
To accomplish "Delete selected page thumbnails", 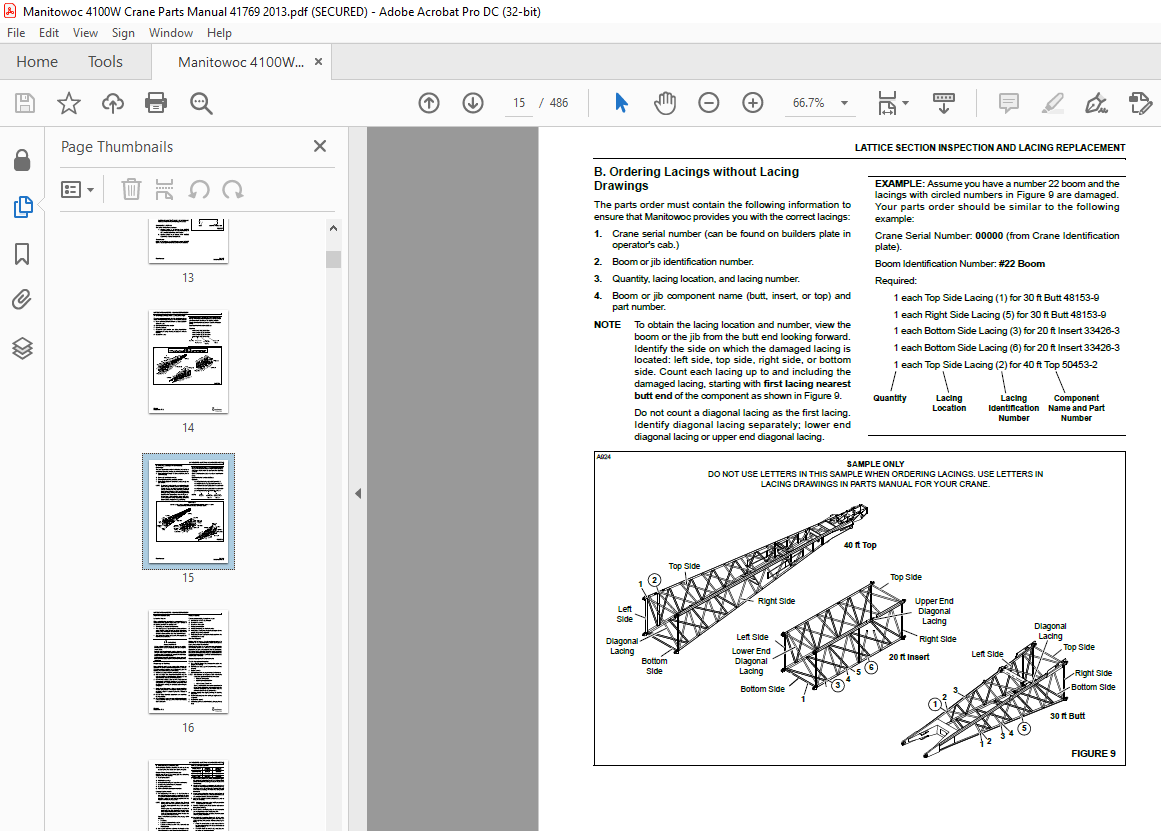I will [131, 190].
